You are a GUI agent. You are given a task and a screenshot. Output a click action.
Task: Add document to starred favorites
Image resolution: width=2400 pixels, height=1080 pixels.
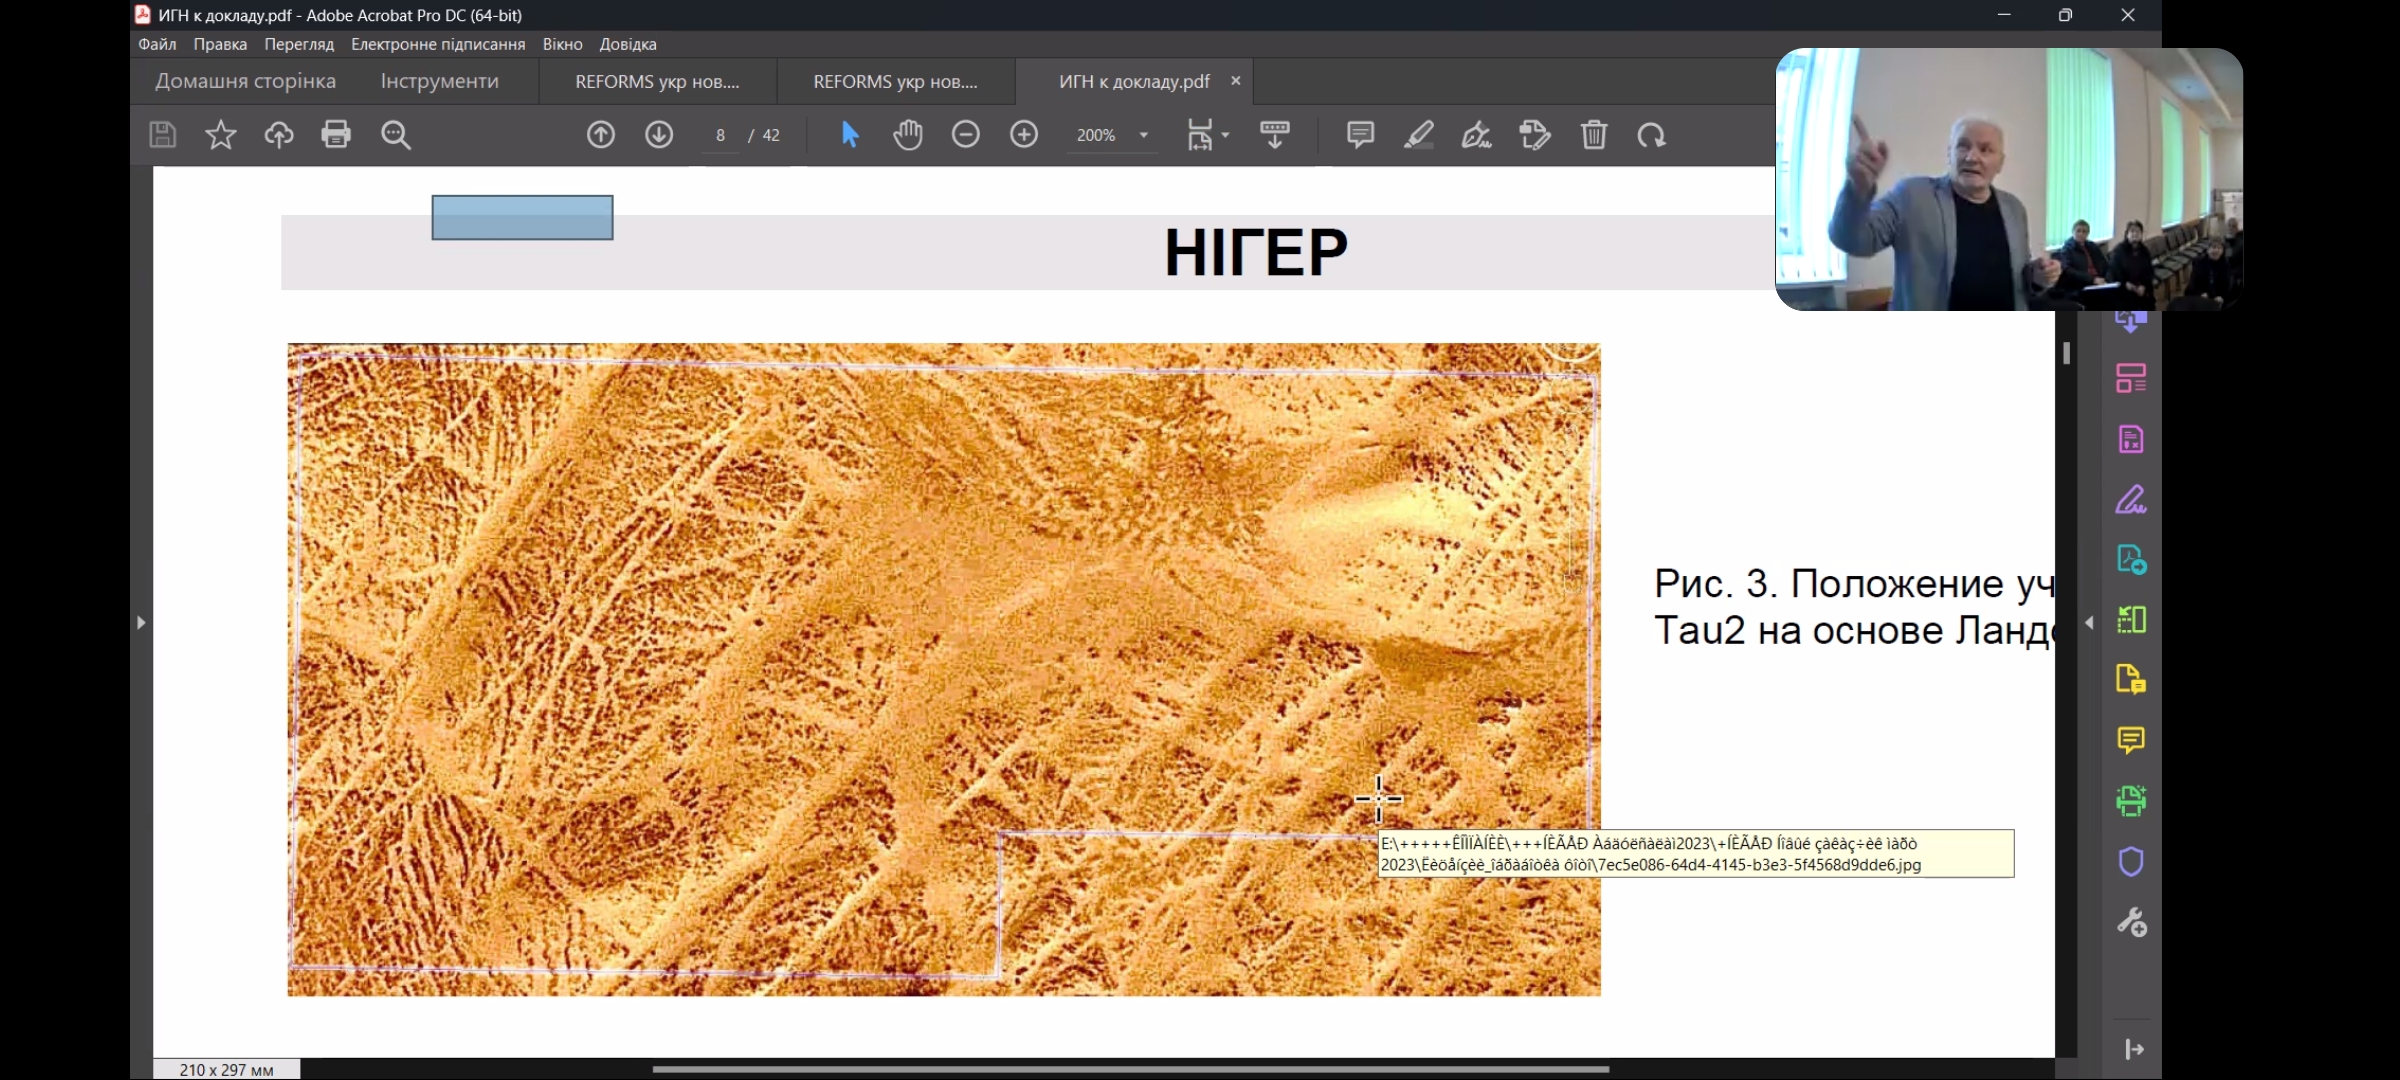pos(220,135)
